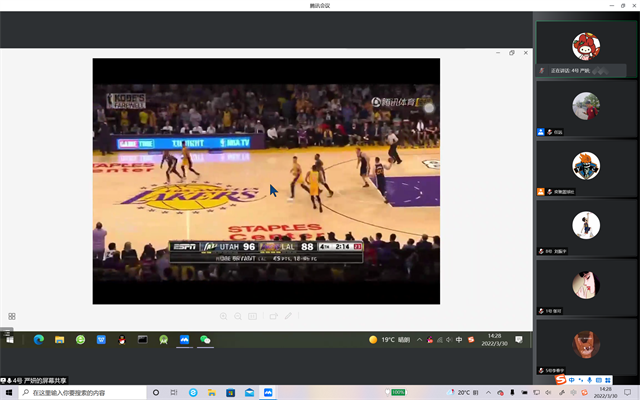Image resolution: width=640 pixels, height=400 pixels.
Task: Click the rotate image icon below the photo
Action: point(273,316)
